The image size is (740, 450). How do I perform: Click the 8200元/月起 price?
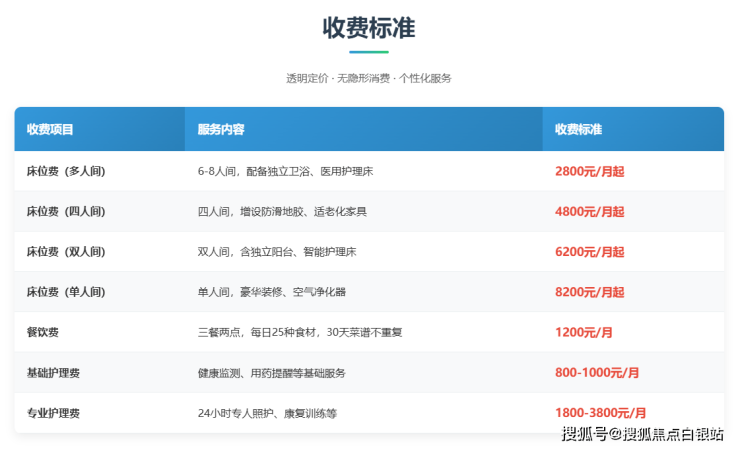tap(589, 292)
